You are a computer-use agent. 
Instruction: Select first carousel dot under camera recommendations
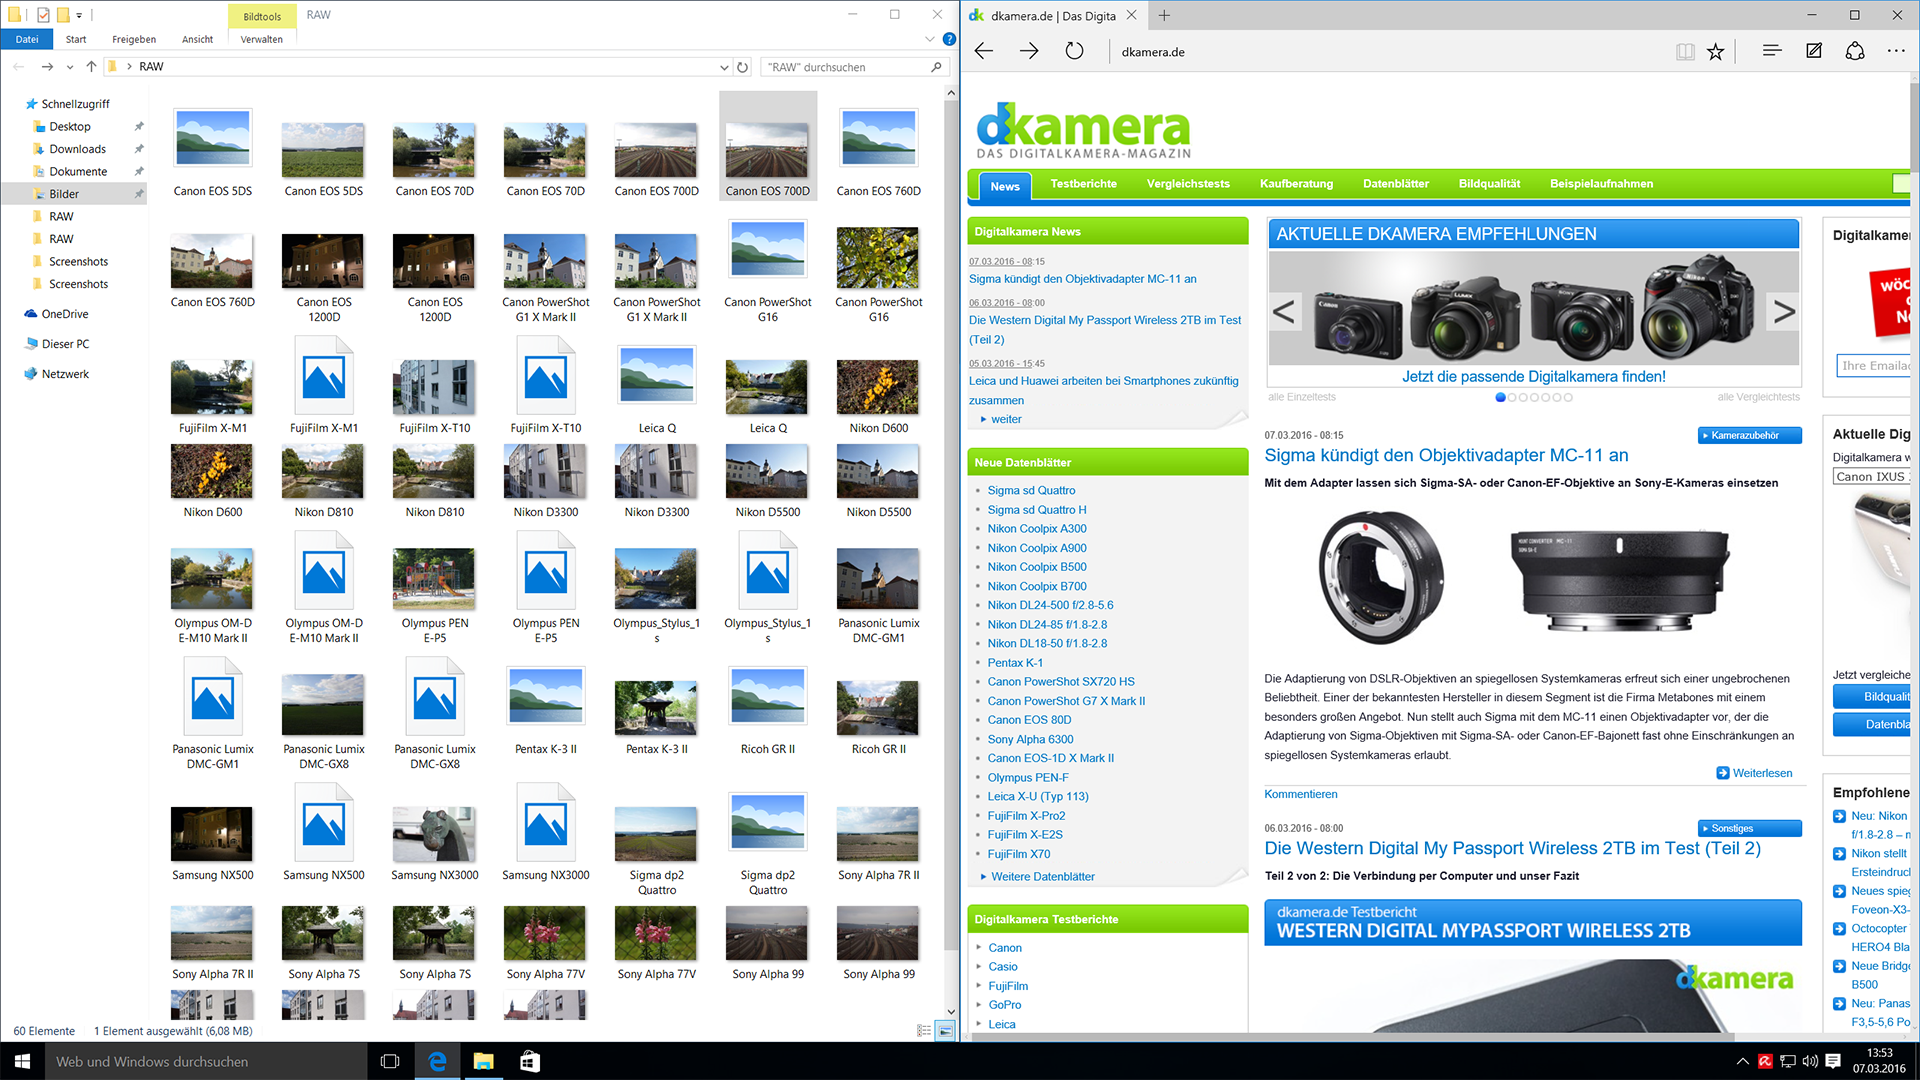(x=1500, y=397)
